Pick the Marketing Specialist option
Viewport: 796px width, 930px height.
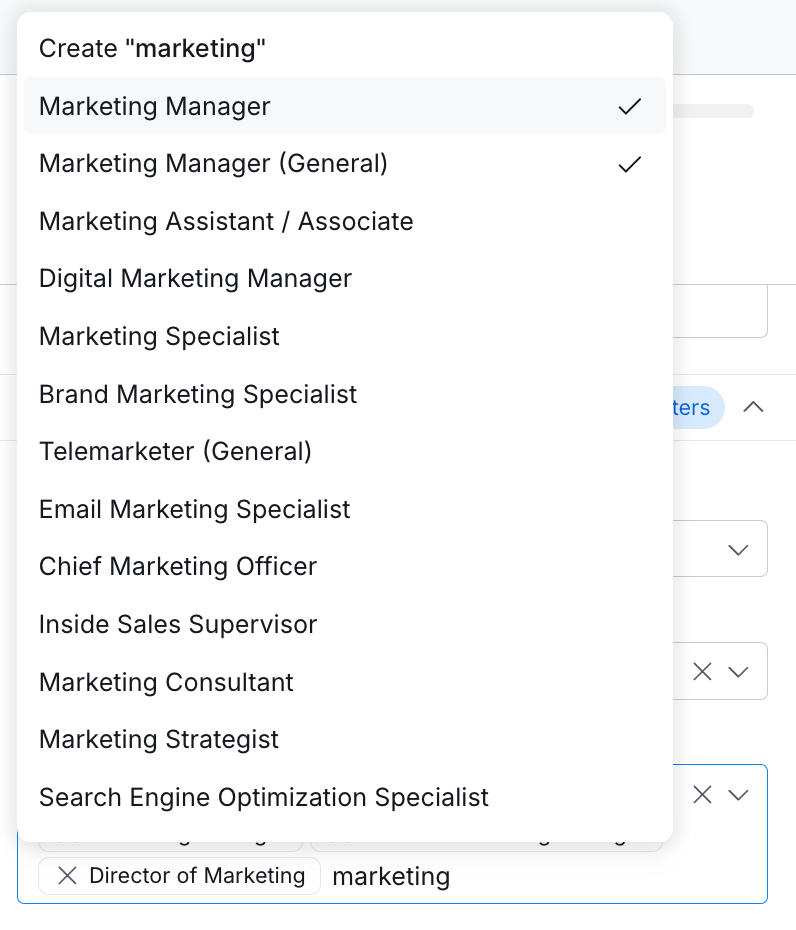pos(160,336)
